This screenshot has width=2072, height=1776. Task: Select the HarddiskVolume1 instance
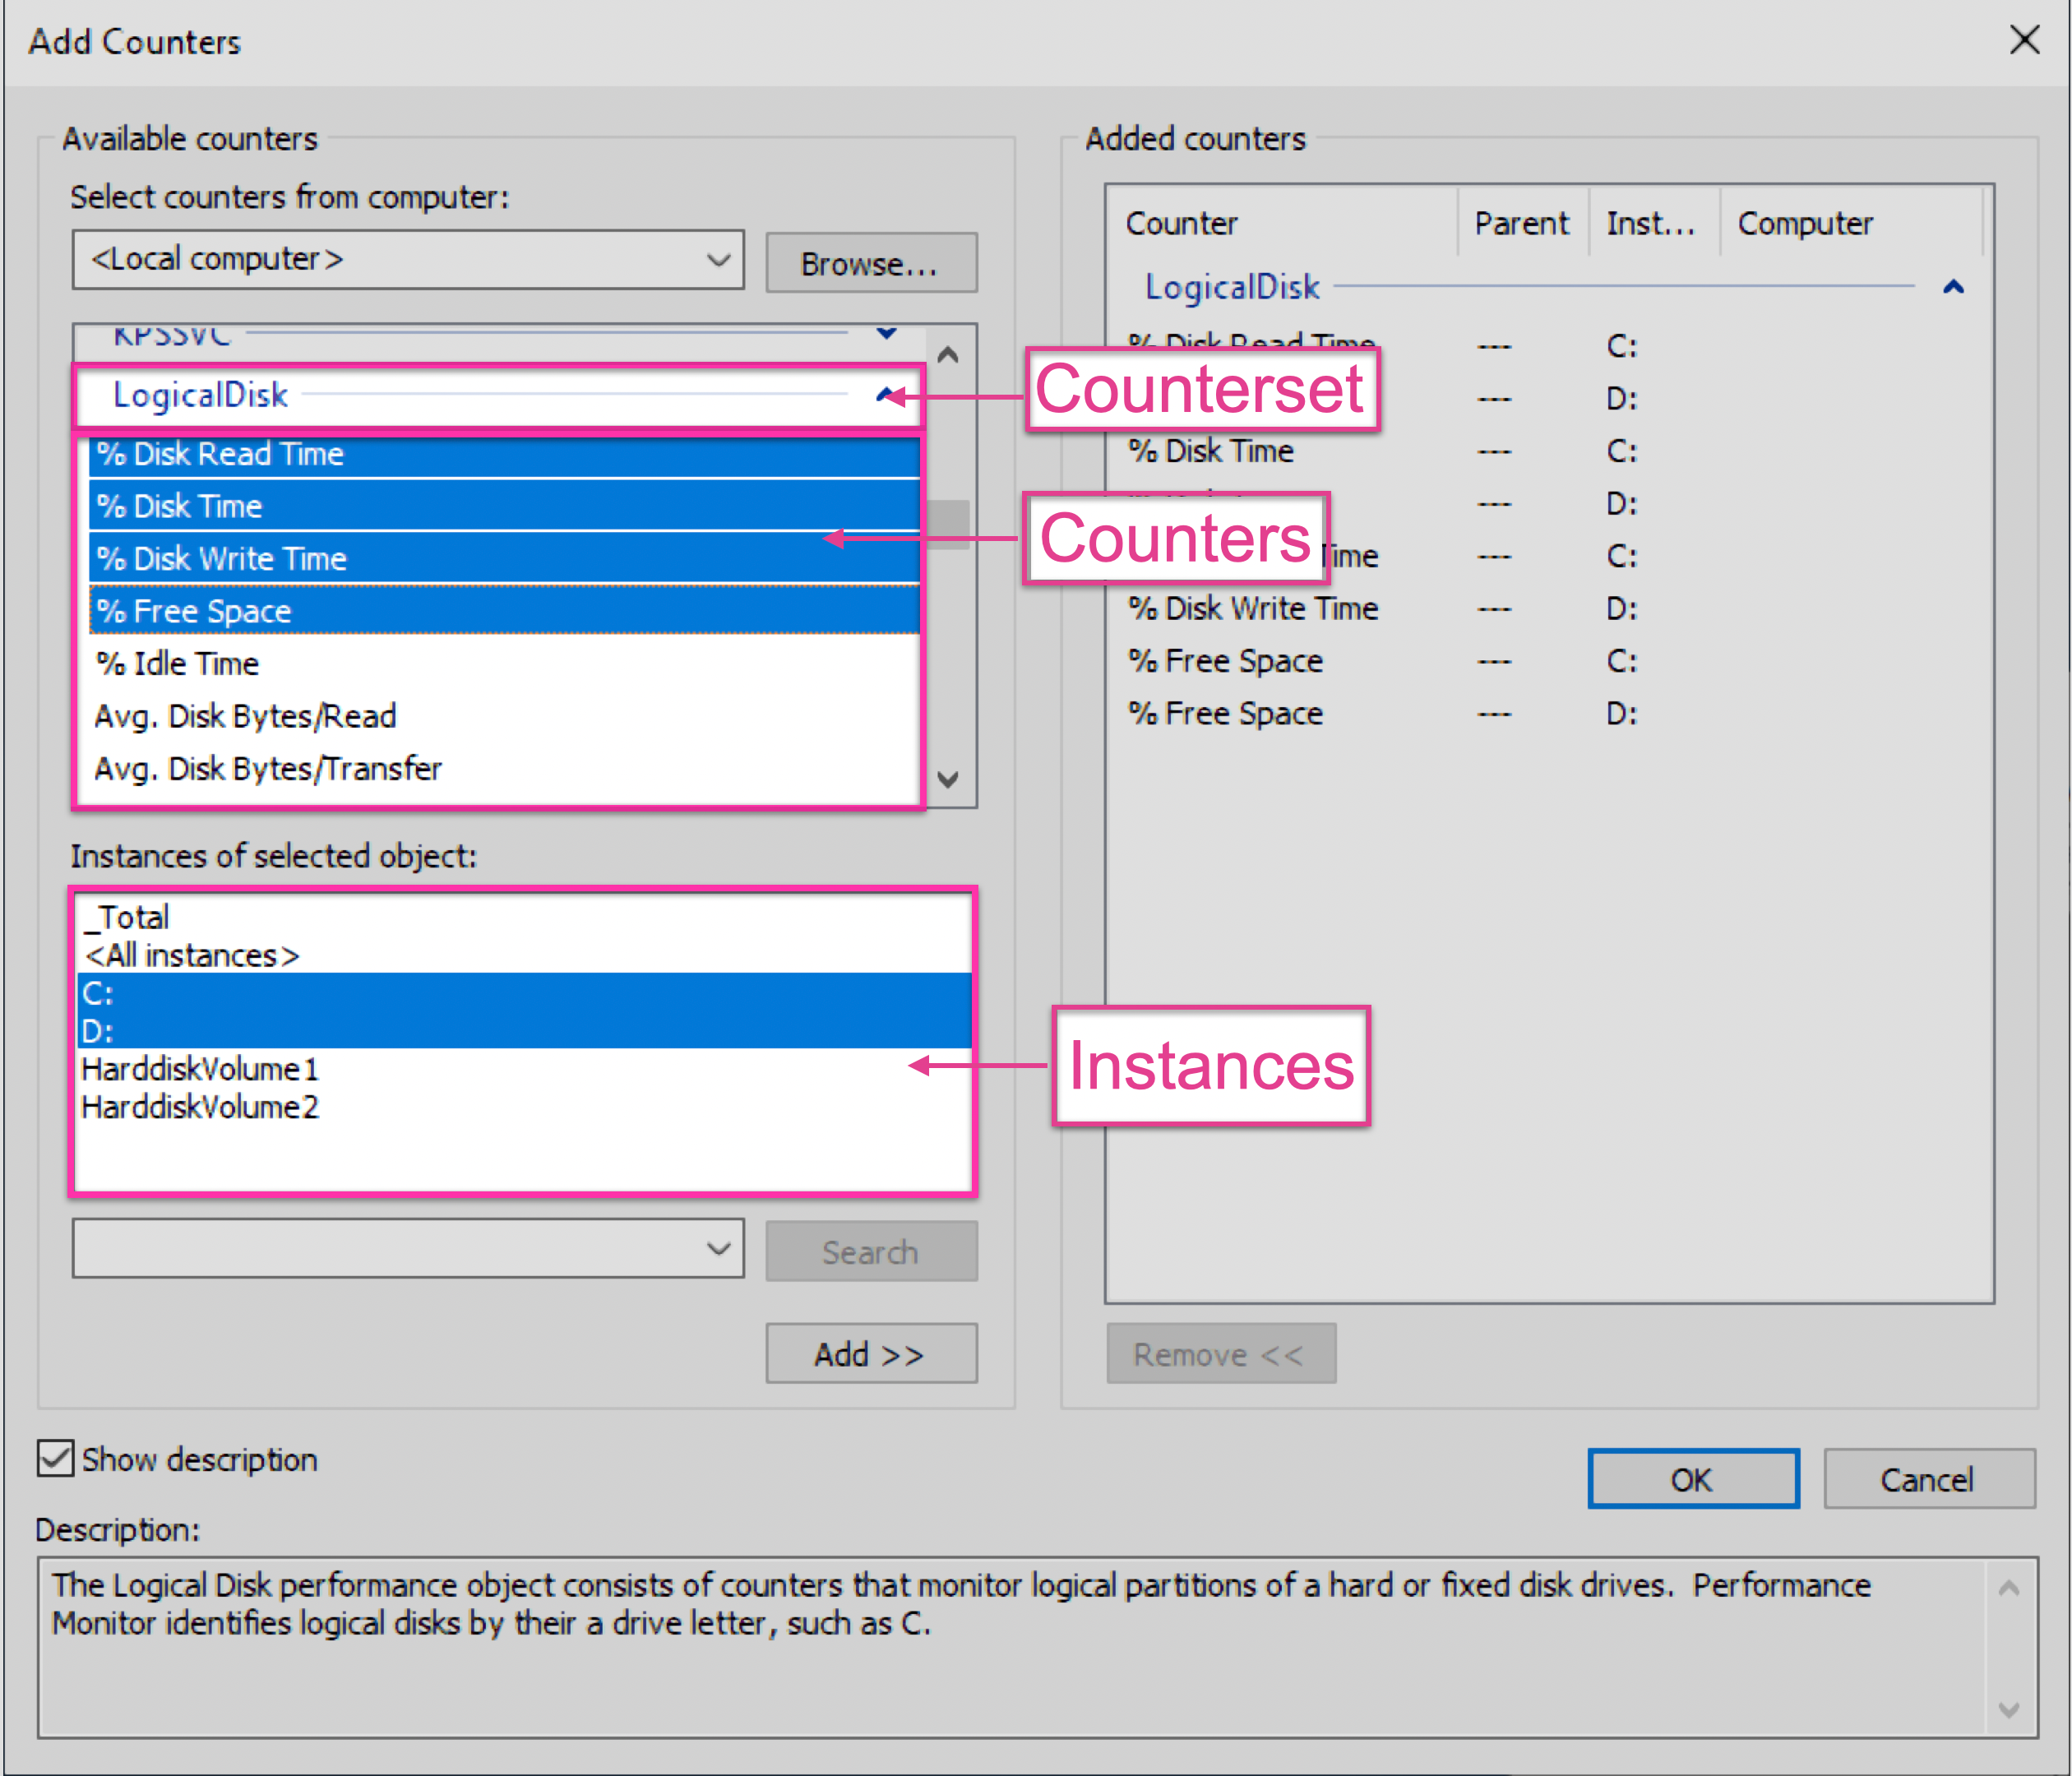pos(199,1069)
